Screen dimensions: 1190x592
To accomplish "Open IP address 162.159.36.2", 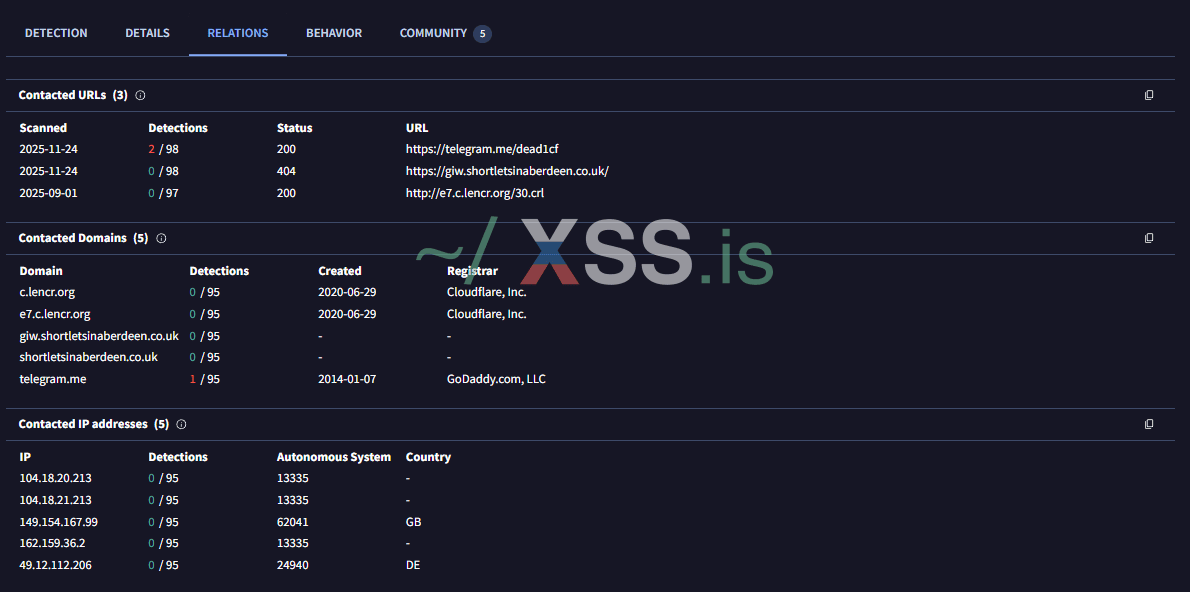I will click(x=52, y=544).
